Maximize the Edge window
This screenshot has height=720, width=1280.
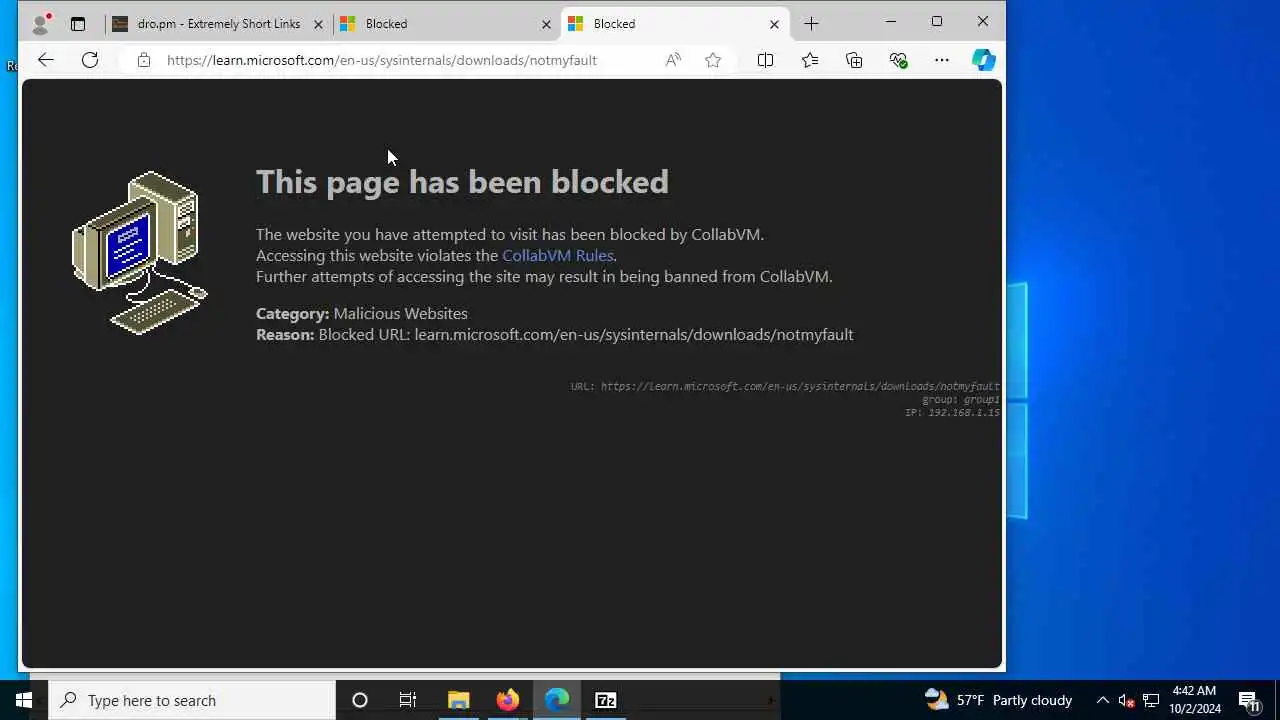tap(937, 22)
